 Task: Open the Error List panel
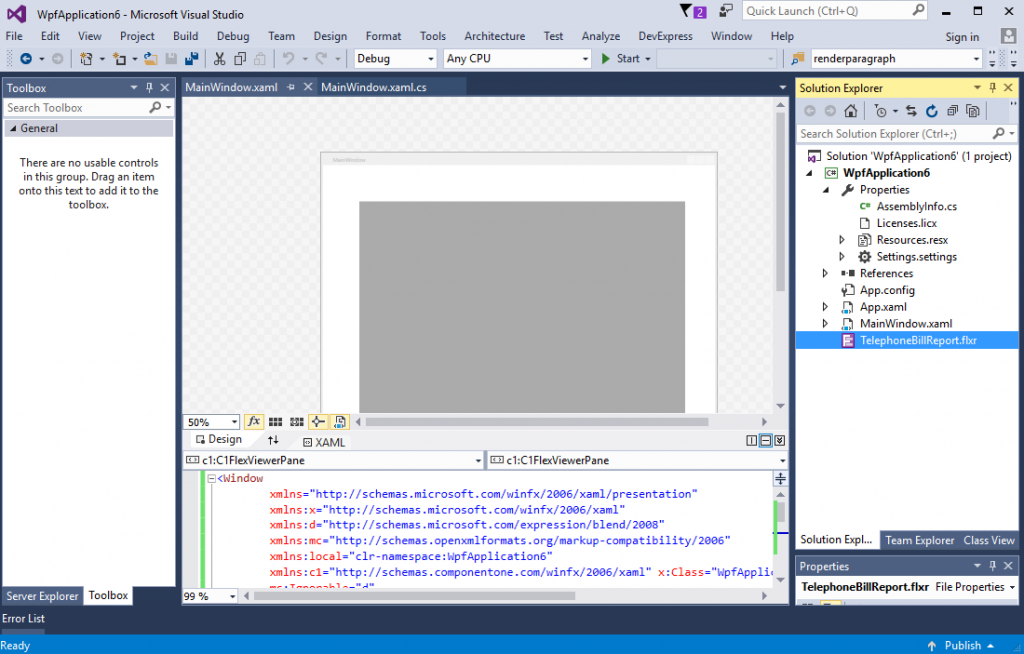pyautogui.click(x=23, y=619)
